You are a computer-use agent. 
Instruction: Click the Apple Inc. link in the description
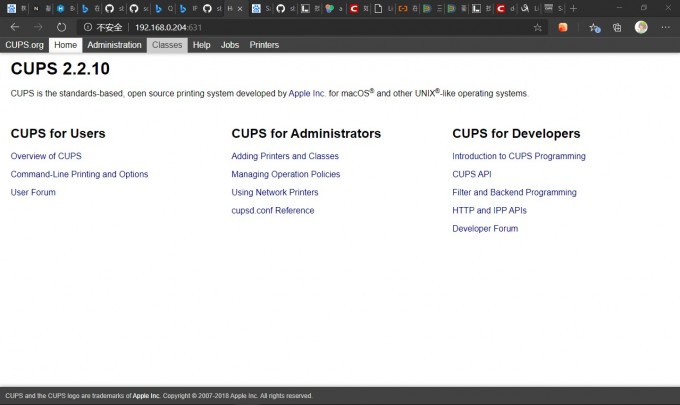tap(307, 93)
